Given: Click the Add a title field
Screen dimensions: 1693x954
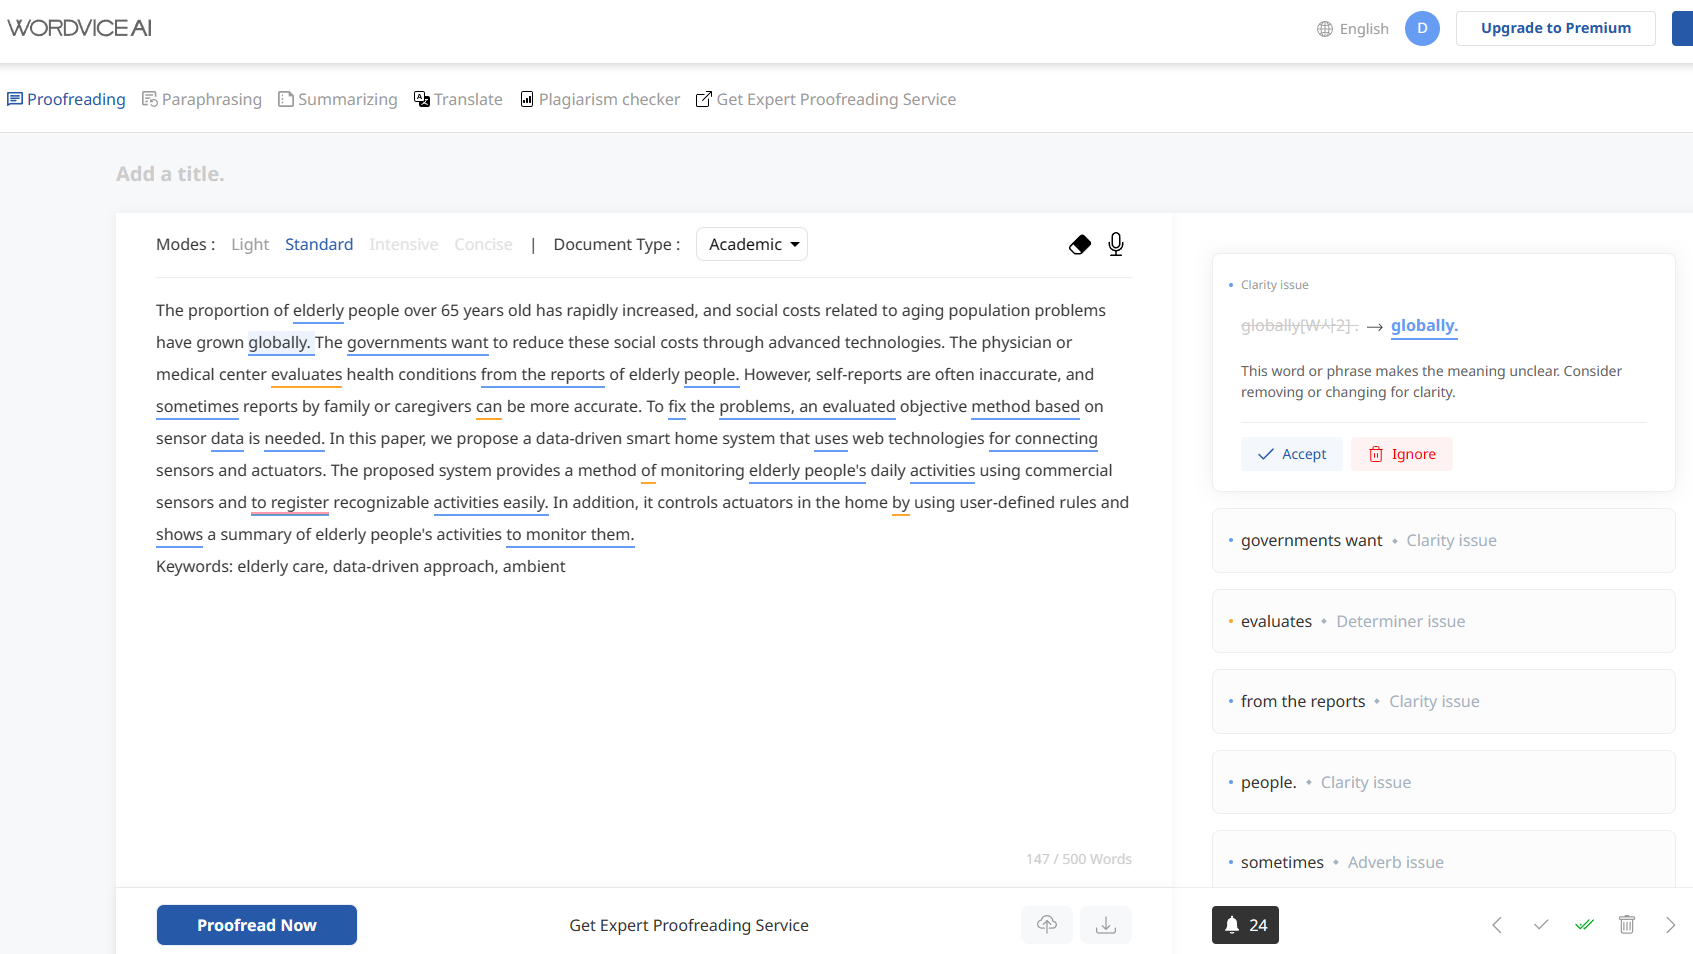Looking at the screenshot, I should pyautogui.click(x=170, y=173).
